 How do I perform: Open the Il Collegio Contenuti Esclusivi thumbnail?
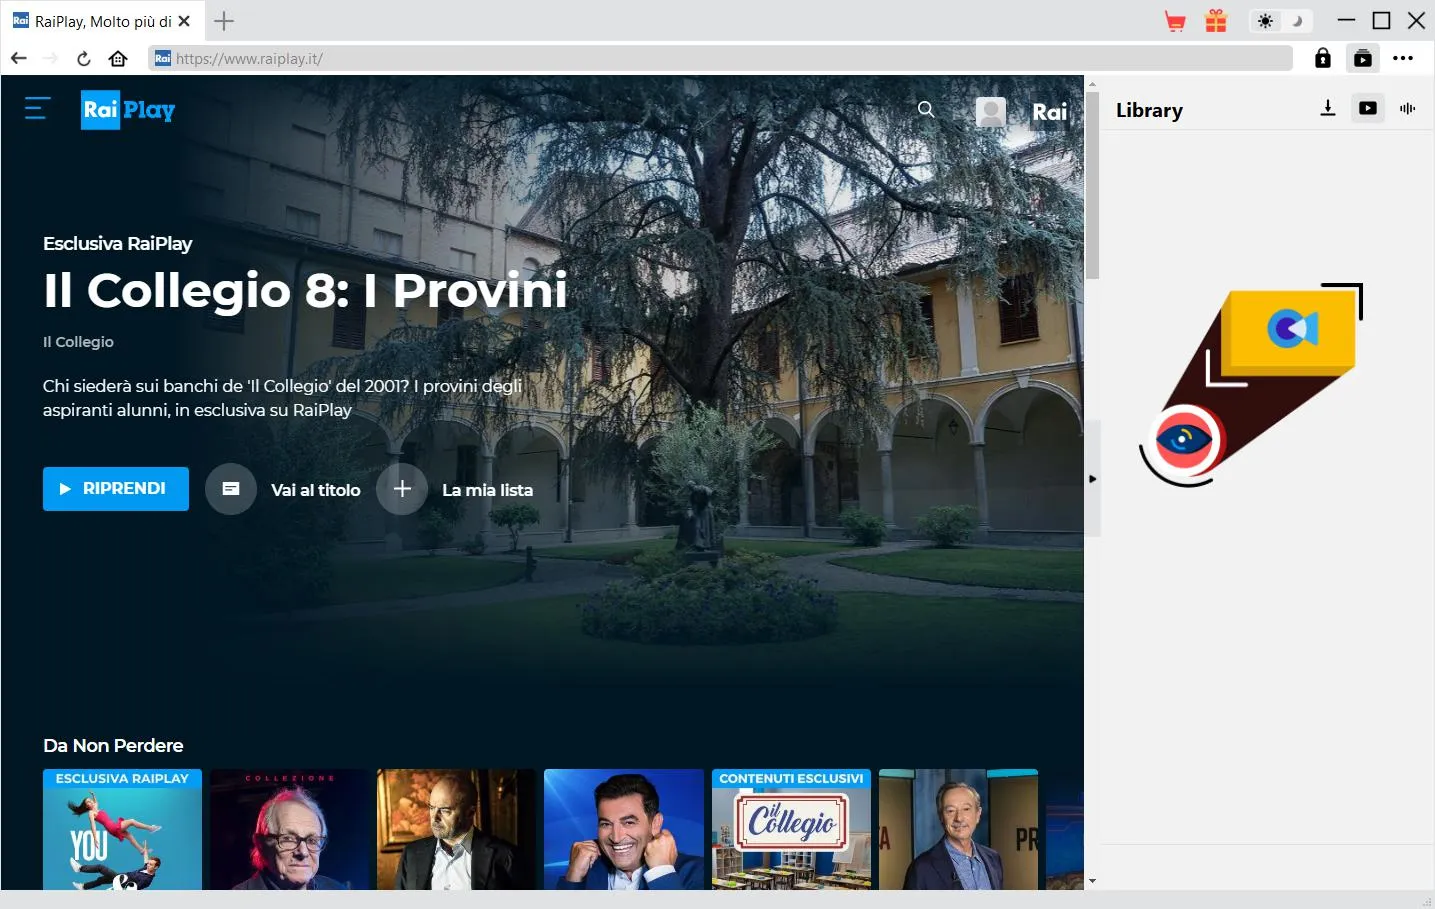click(x=791, y=829)
